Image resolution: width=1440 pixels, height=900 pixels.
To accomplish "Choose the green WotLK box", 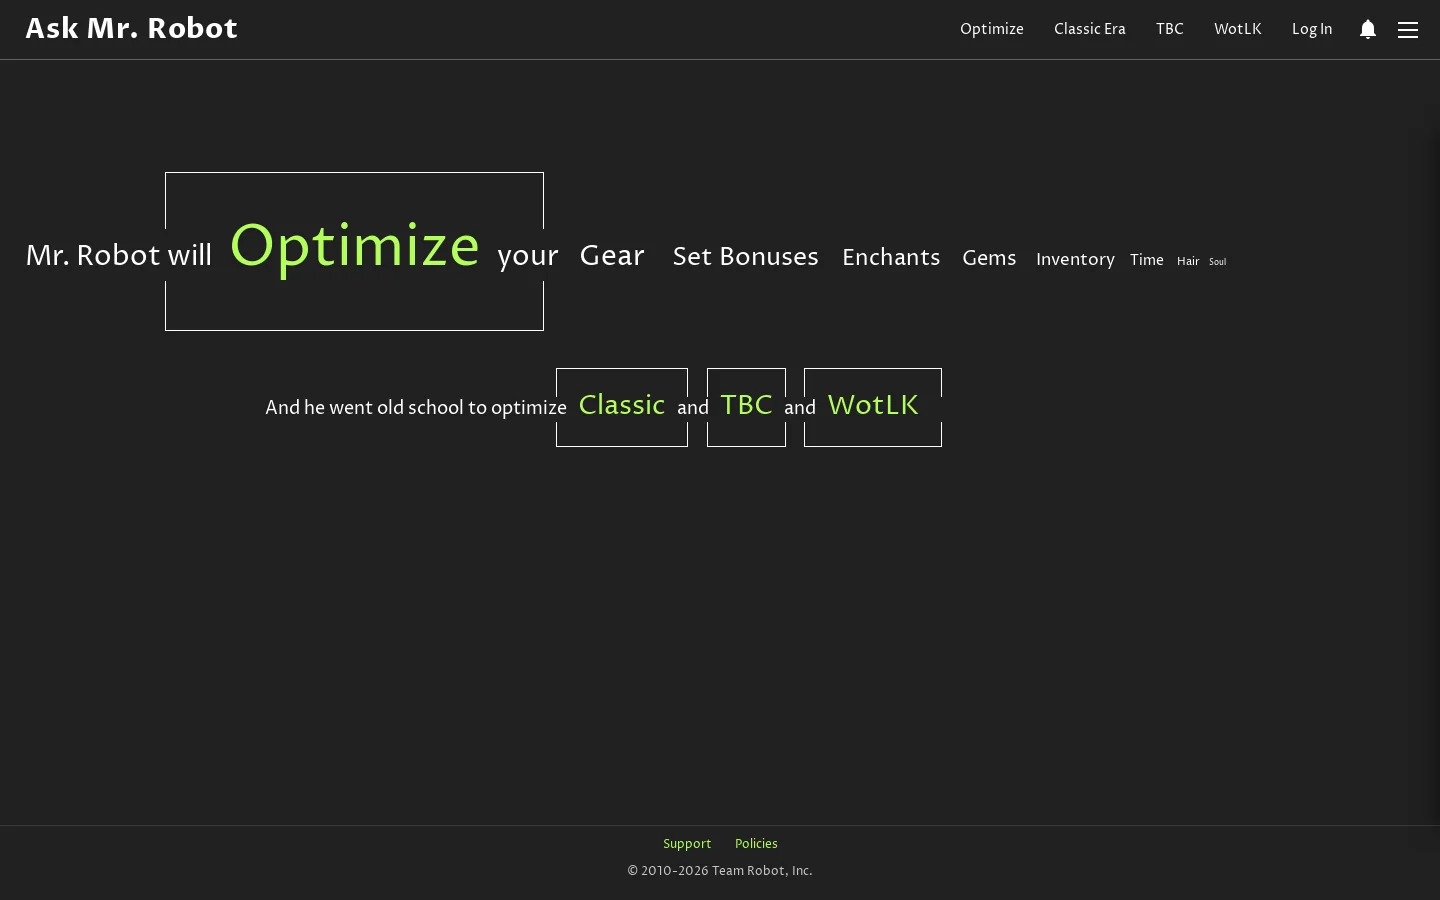I will 873,407.
